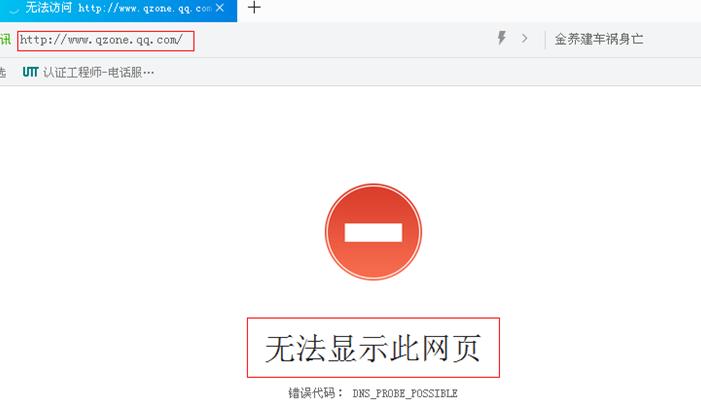Image resolution: width=701 pixels, height=417 pixels.
Task: Open a new tab with plus button
Action: (x=254, y=8)
